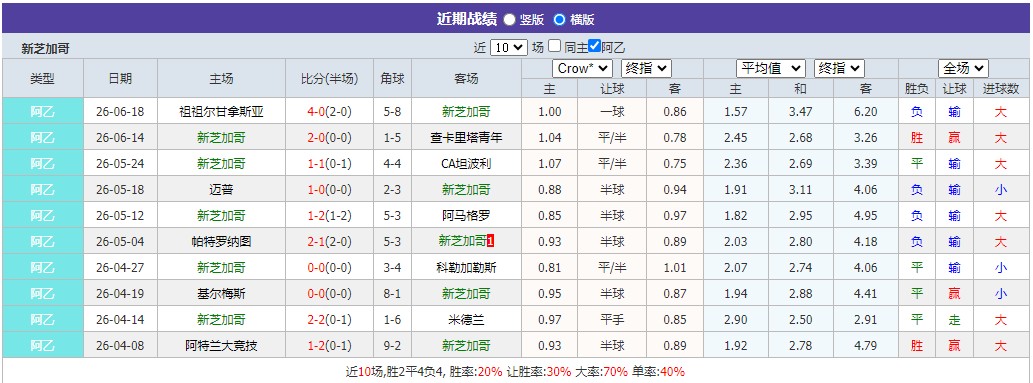This screenshot has width=1033, height=383.
Task: Open 帕特罗纳图 team link
Action: tap(221, 242)
